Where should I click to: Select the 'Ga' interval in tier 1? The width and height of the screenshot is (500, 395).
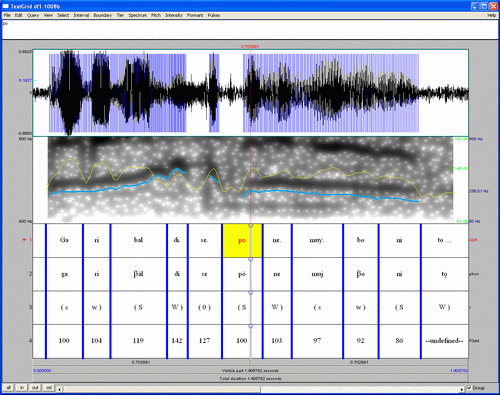[x=64, y=240]
